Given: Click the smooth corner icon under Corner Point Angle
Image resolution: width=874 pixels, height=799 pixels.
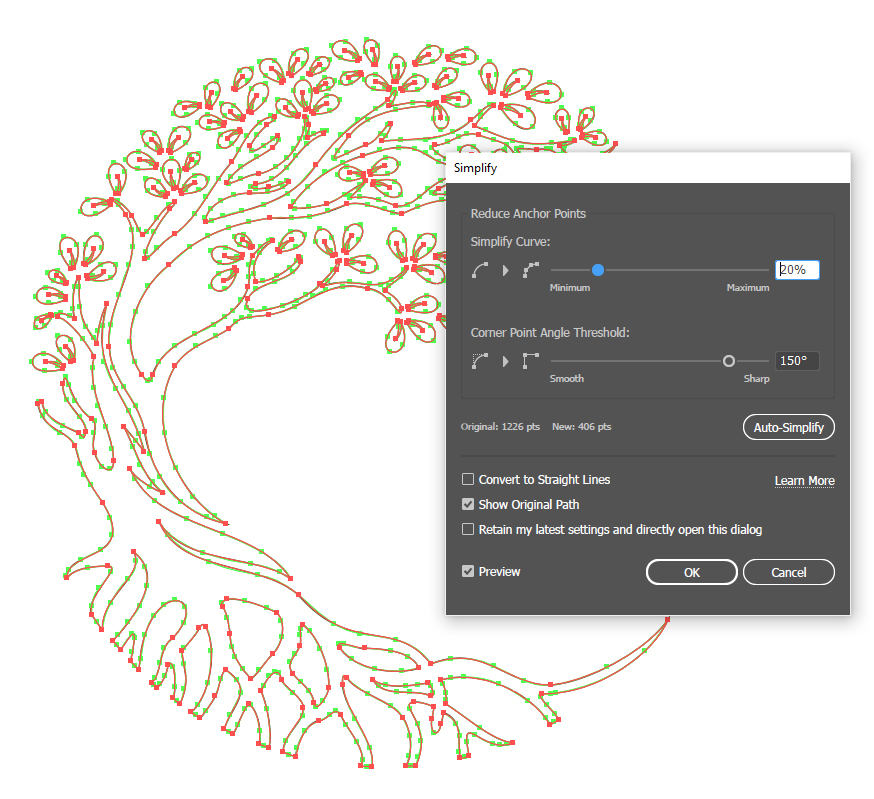Looking at the screenshot, I should pyautogui.click(x=480, y=361).
